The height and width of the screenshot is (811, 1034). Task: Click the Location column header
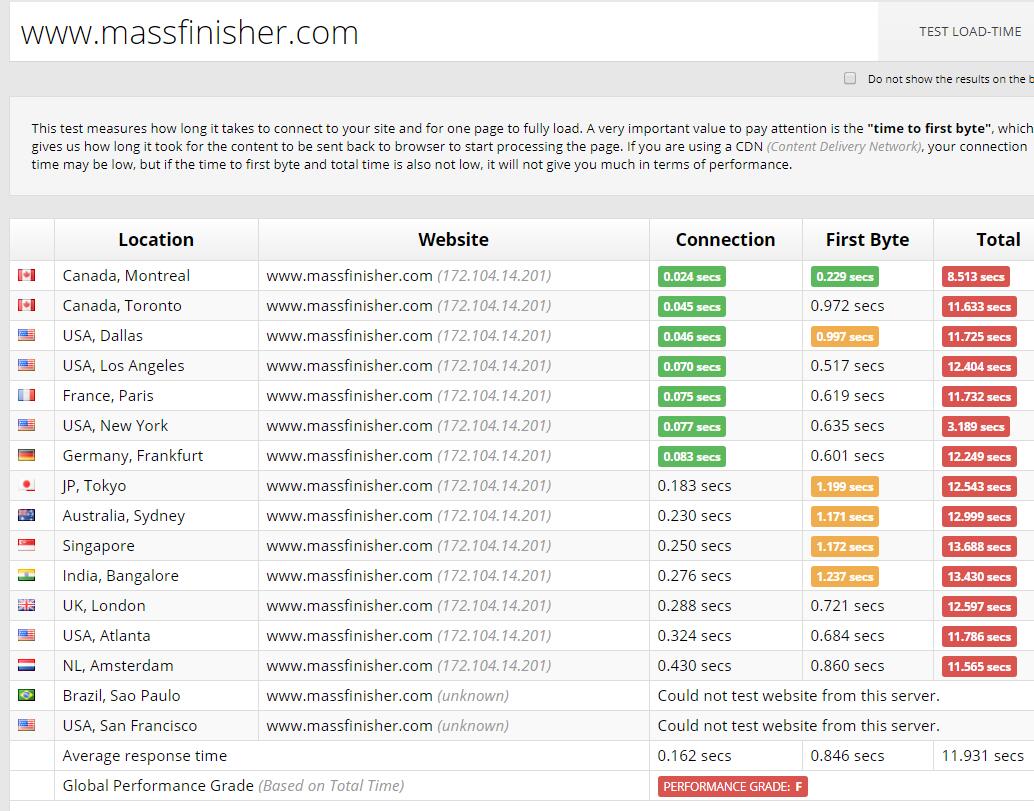[156, 240]
